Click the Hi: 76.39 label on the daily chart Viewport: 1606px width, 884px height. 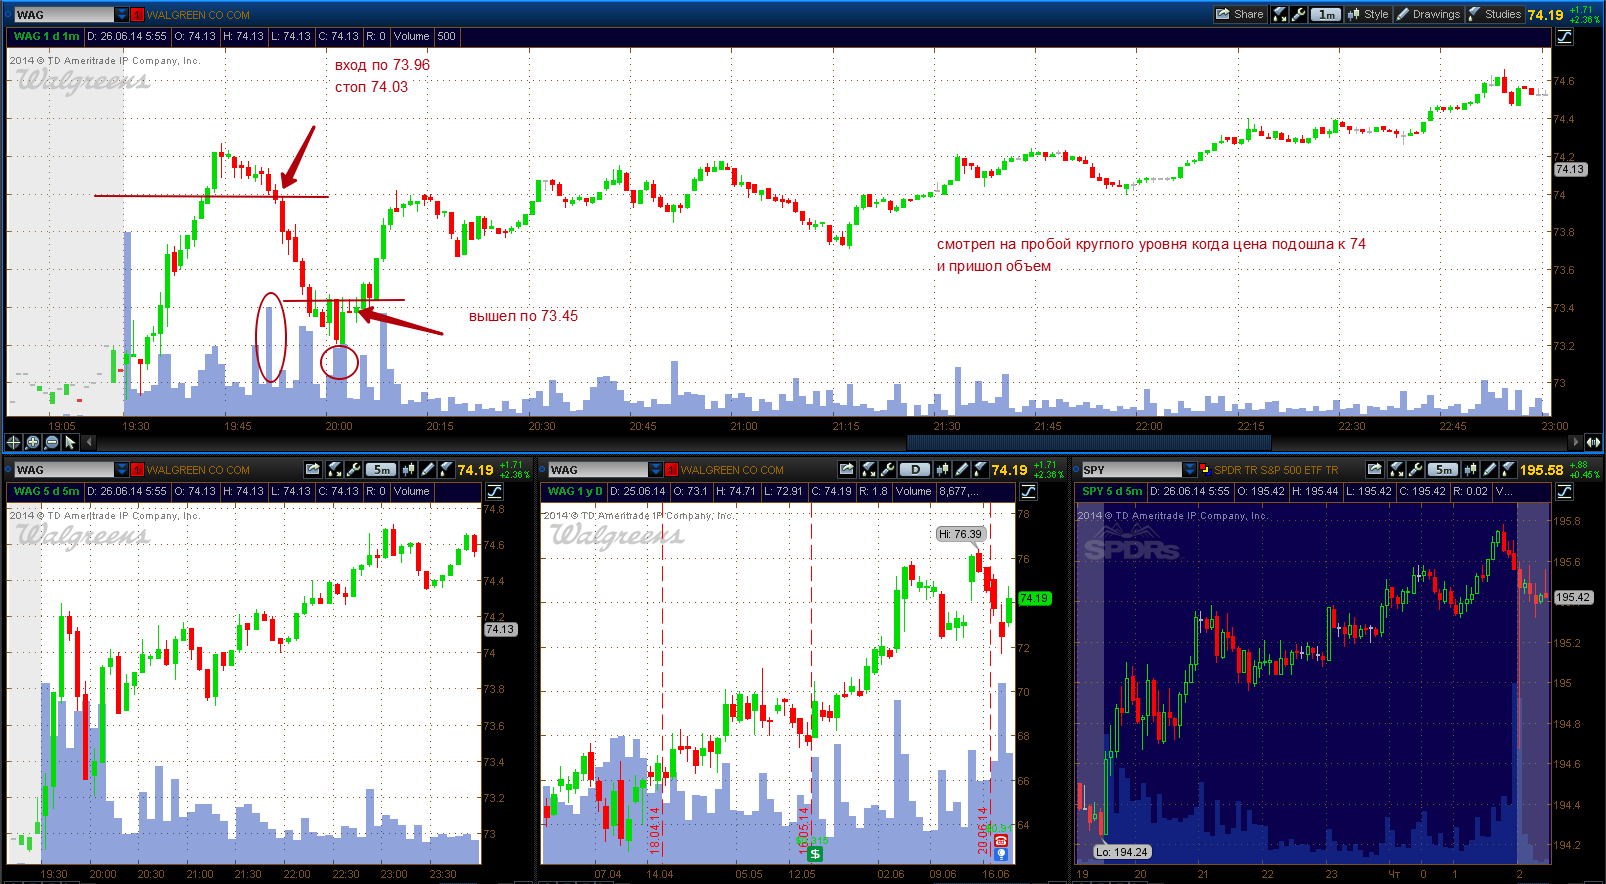(x=960, y=534)
